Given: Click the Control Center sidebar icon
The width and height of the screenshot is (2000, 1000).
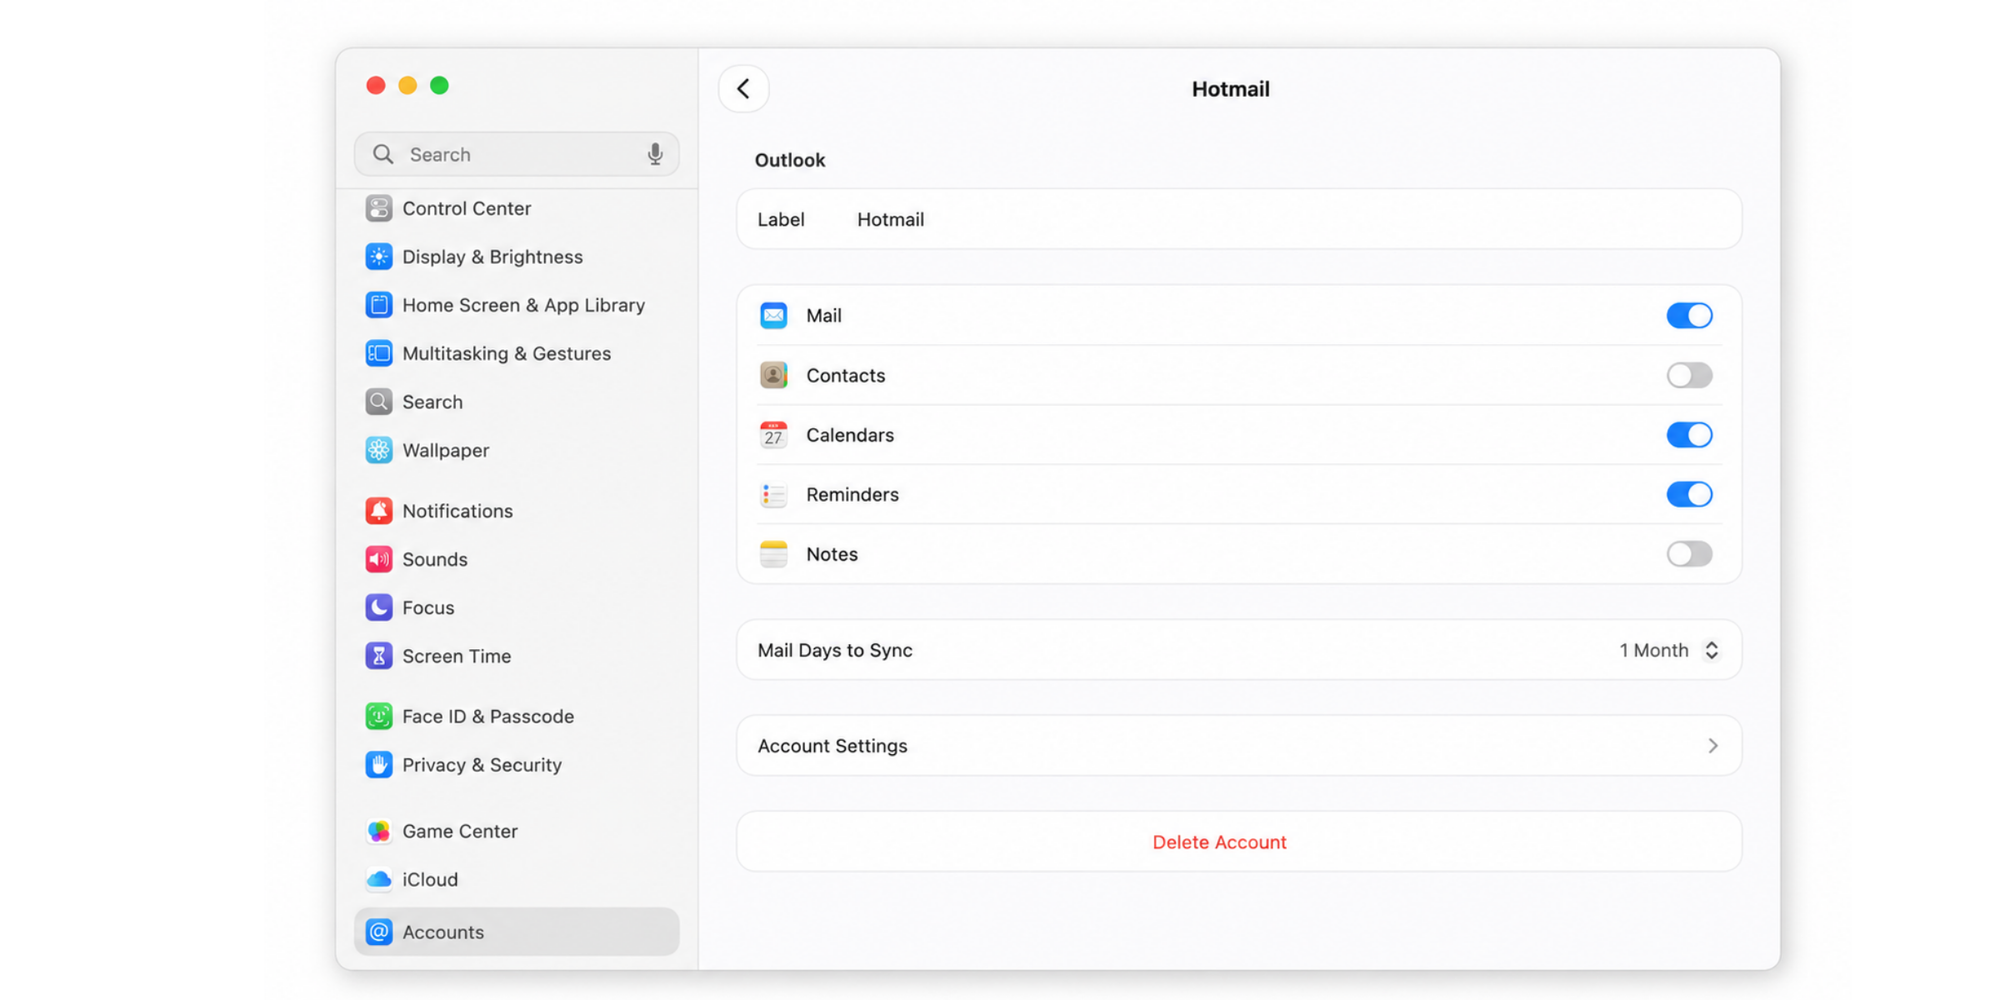Looking at the screenshot, I should pyautogui.click(x=379, y=208).
